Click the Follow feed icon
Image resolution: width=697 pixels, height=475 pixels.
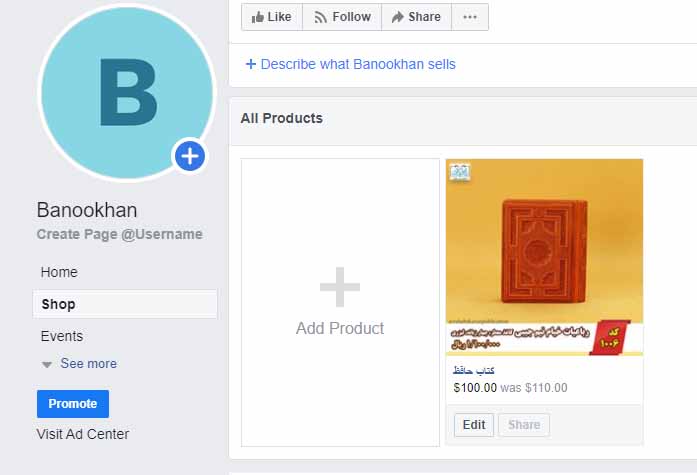(x=320, y=17)
